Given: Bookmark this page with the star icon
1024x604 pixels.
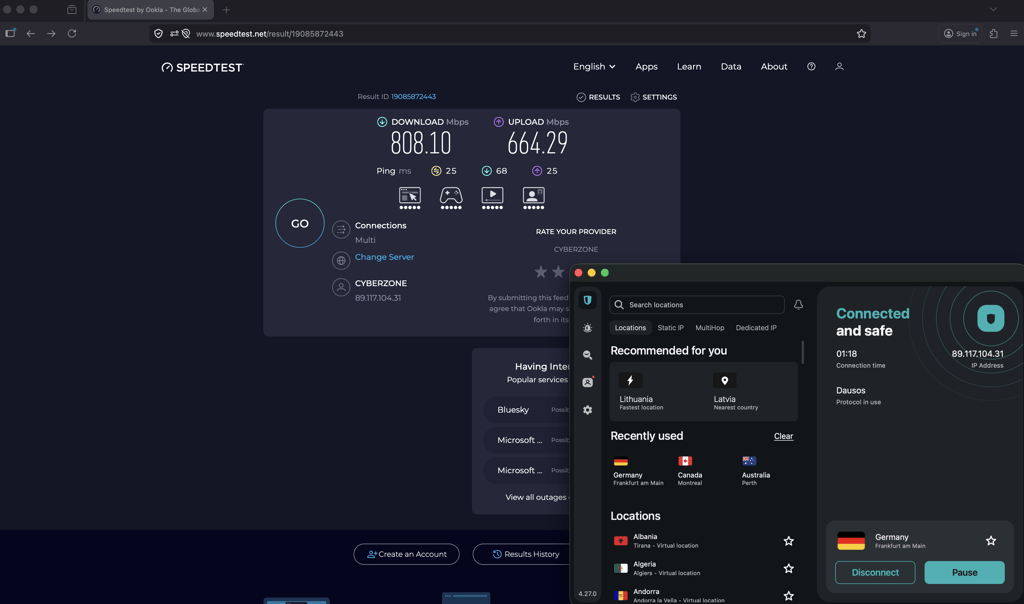Looking at the screenshot, I should coord(861,33).
